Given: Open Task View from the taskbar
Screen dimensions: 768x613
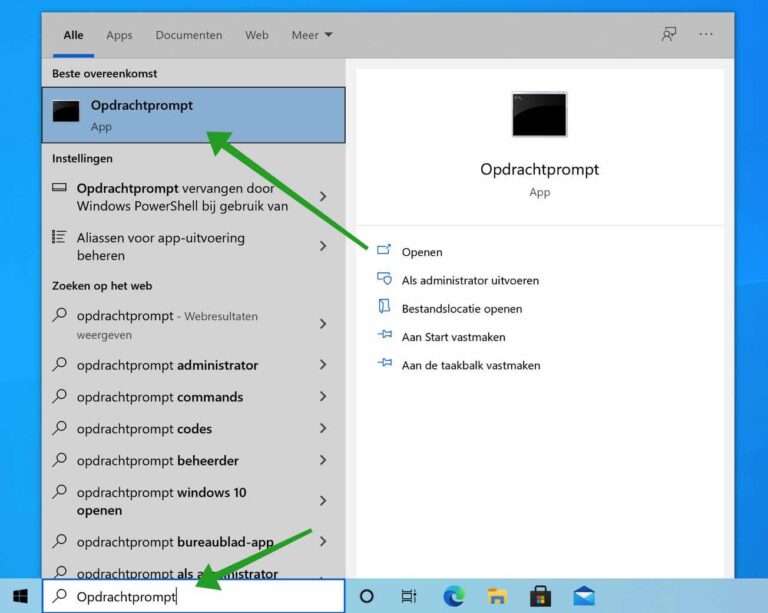Looking at the screenshot, I should [409, 596].
